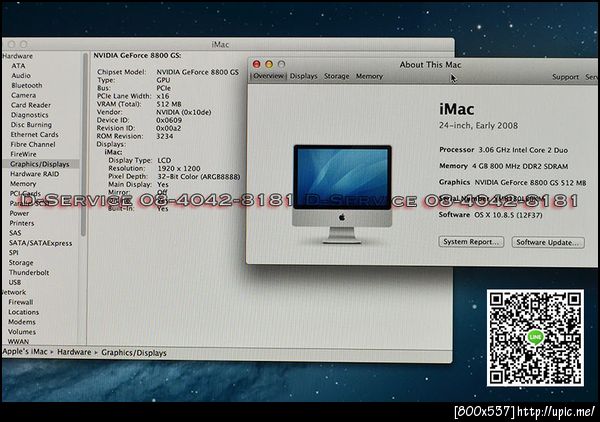
Task: Open the Displays tab
Action: pyautogui.click(x=303, y=76)
